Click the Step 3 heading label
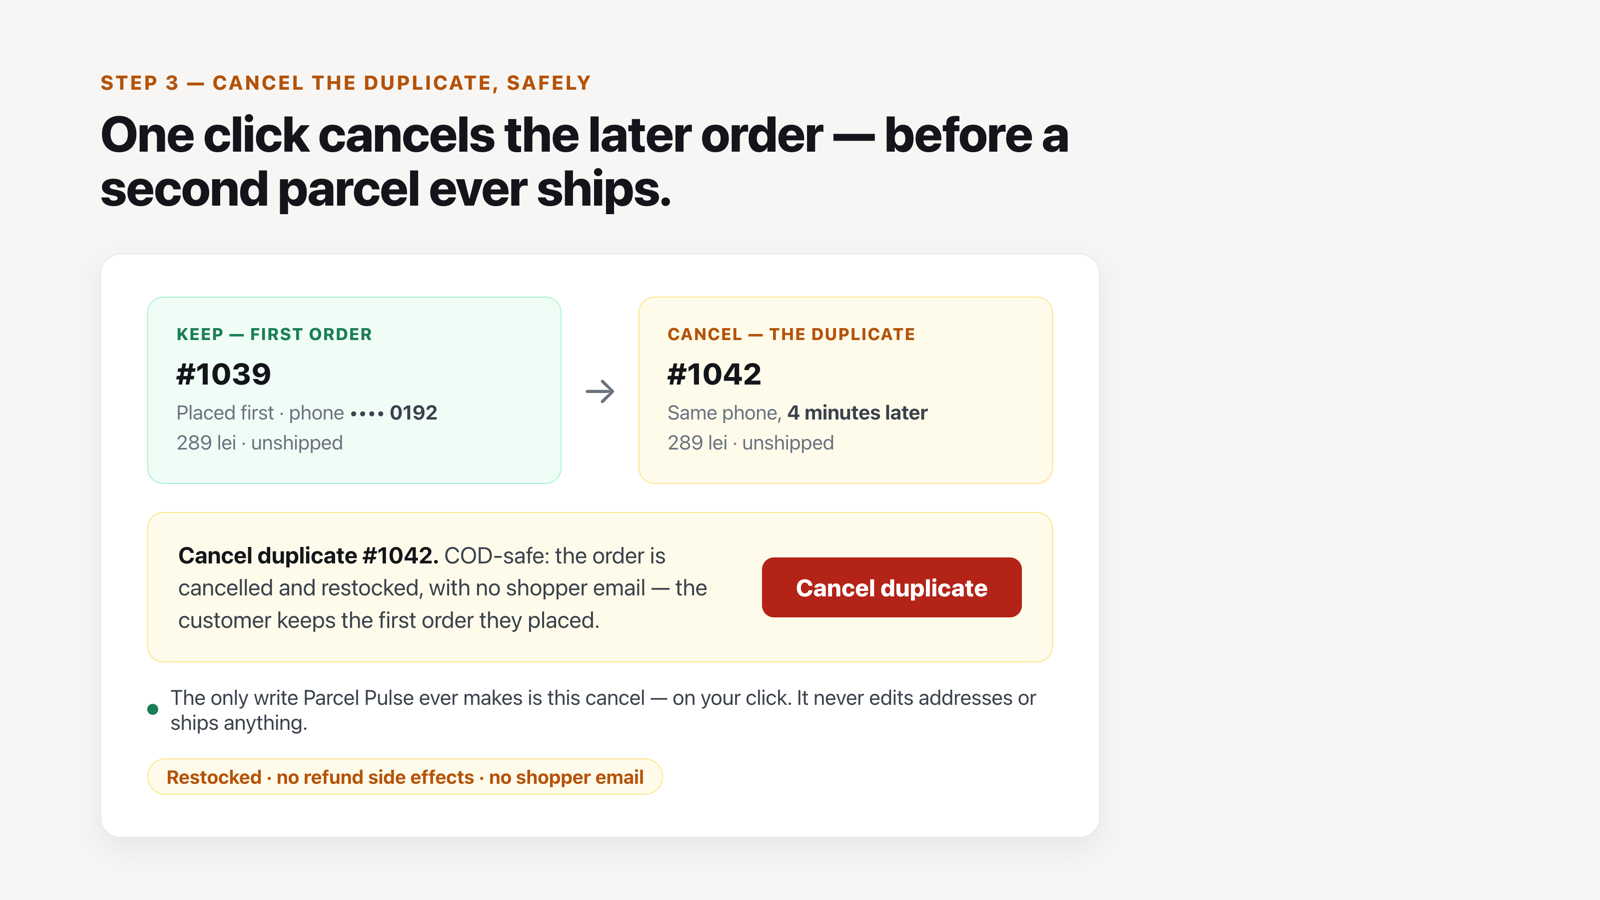This screenshot has width=1600, height=900. tap(346, 83)
